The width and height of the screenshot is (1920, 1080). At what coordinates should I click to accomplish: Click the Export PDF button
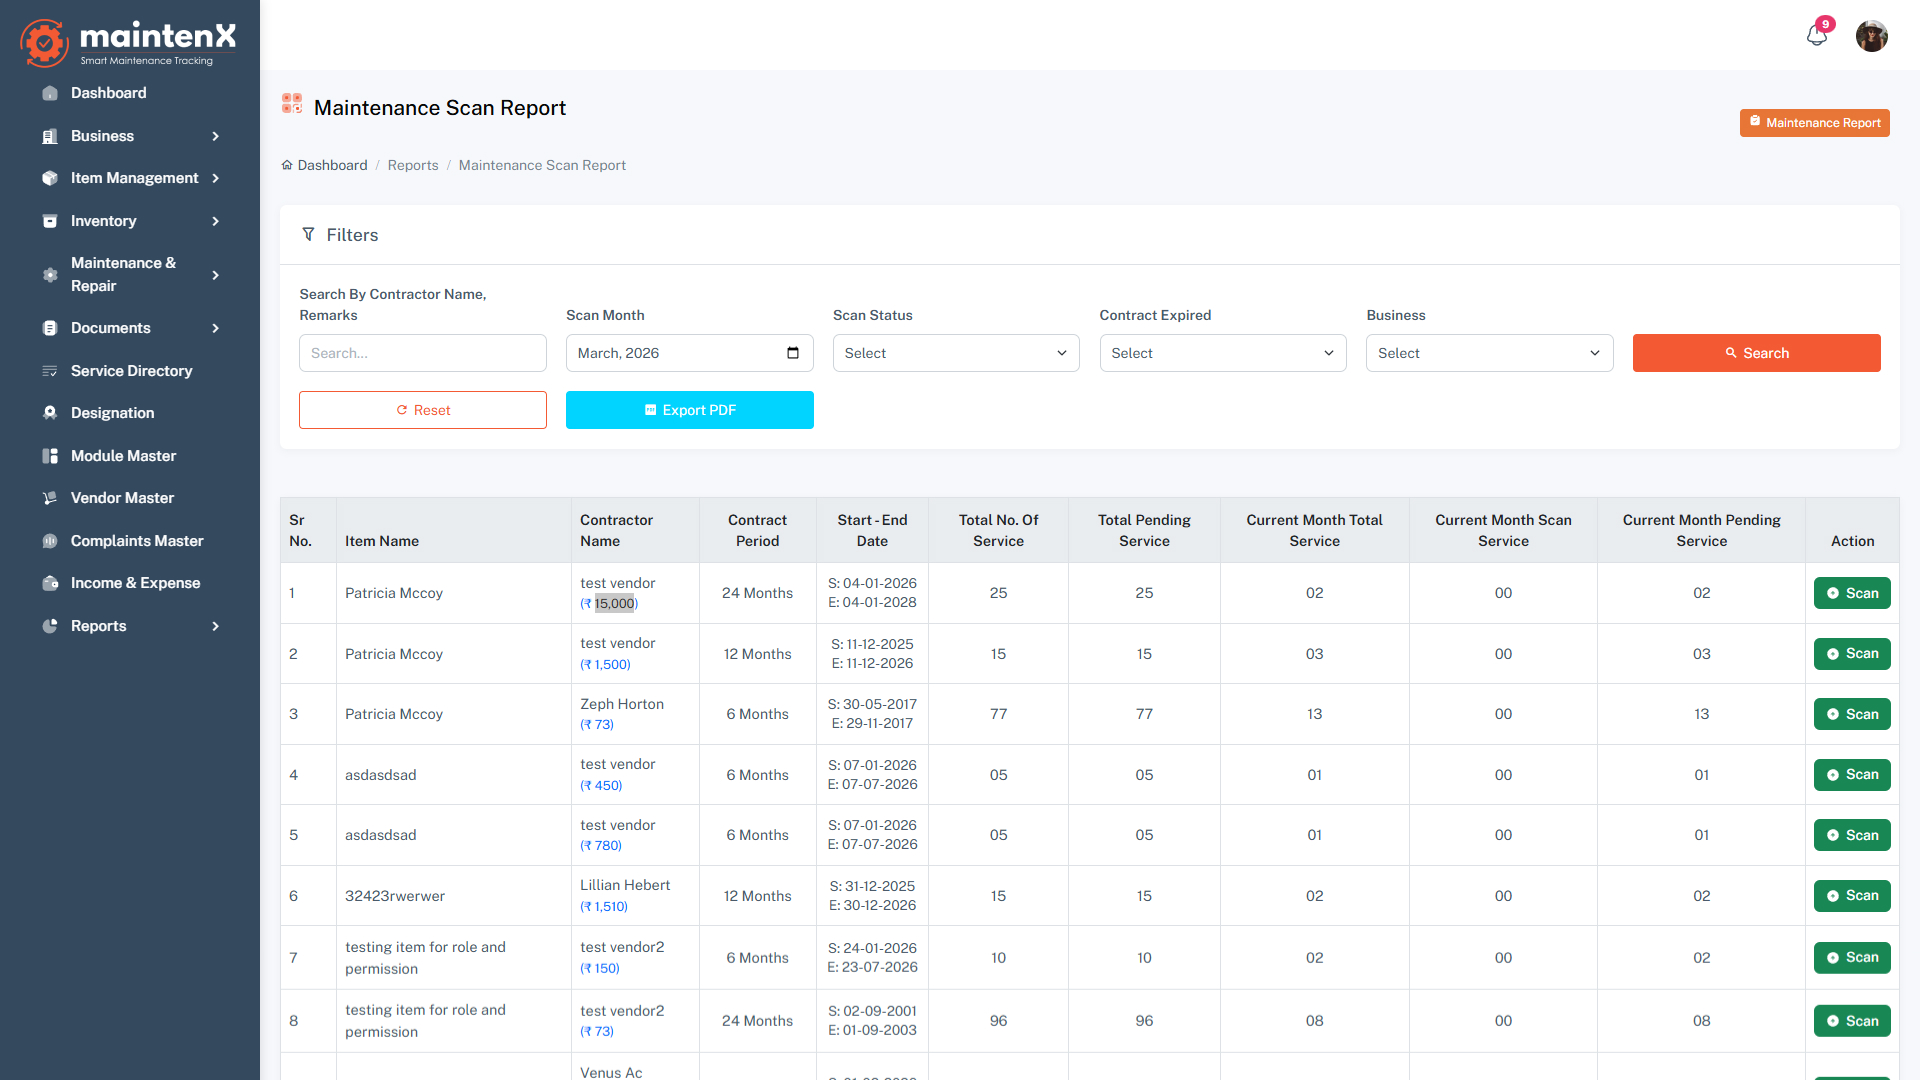pyautogui.click(x=689, y=409)
